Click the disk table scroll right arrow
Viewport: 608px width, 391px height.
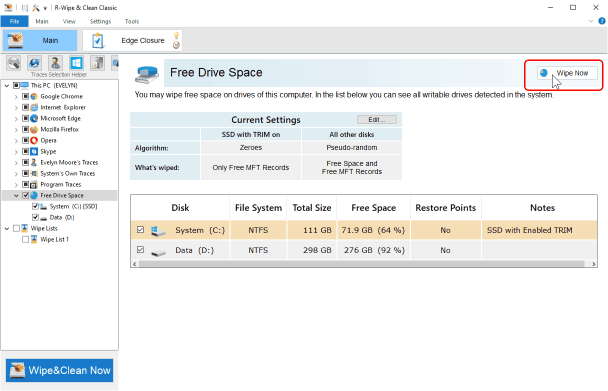pos(594,264)
